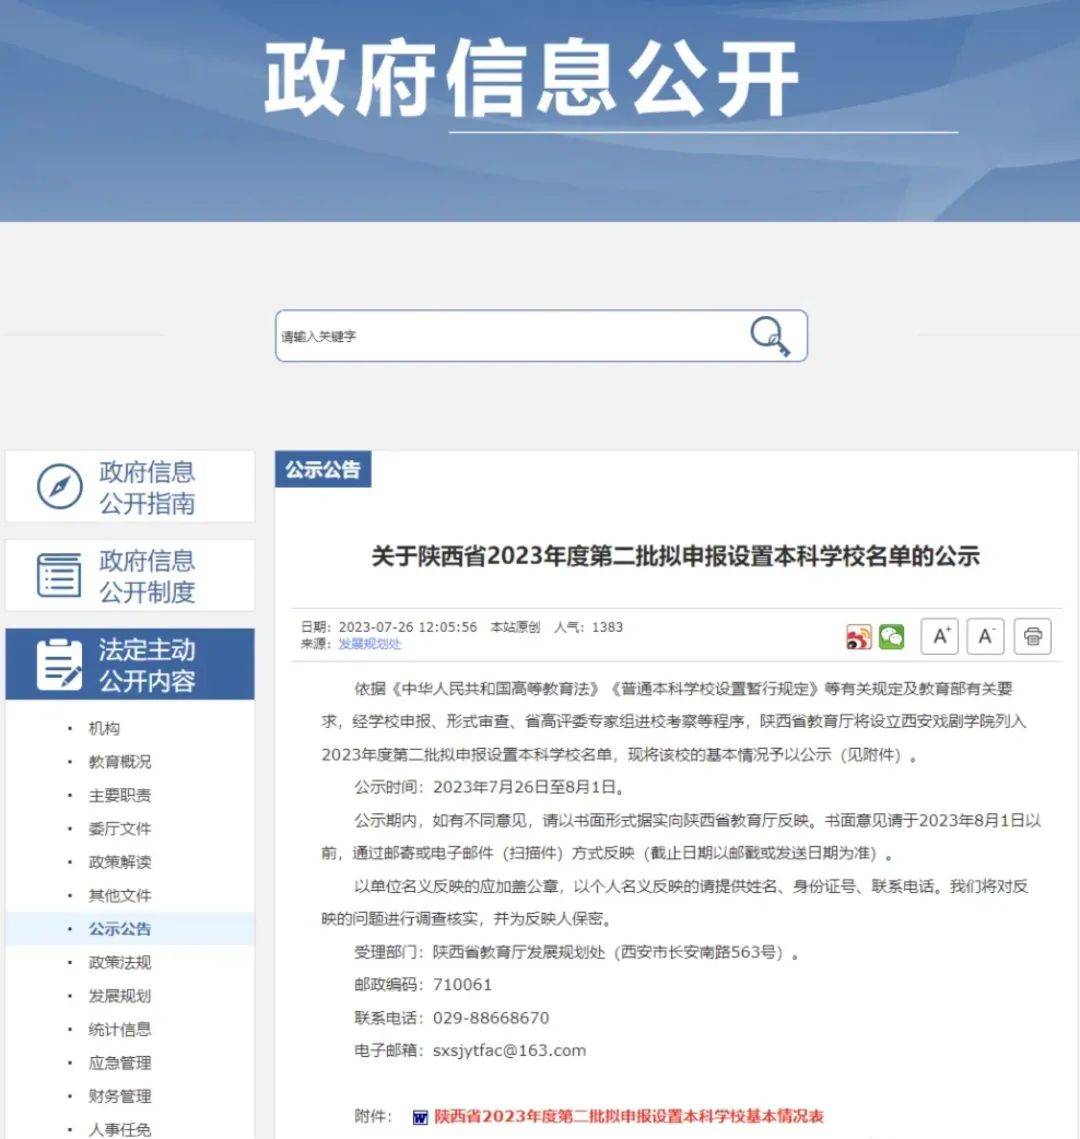Open 机构 in sidebar list
Viewport: 1080px width, 1139px height.
(x=104, y=728)
